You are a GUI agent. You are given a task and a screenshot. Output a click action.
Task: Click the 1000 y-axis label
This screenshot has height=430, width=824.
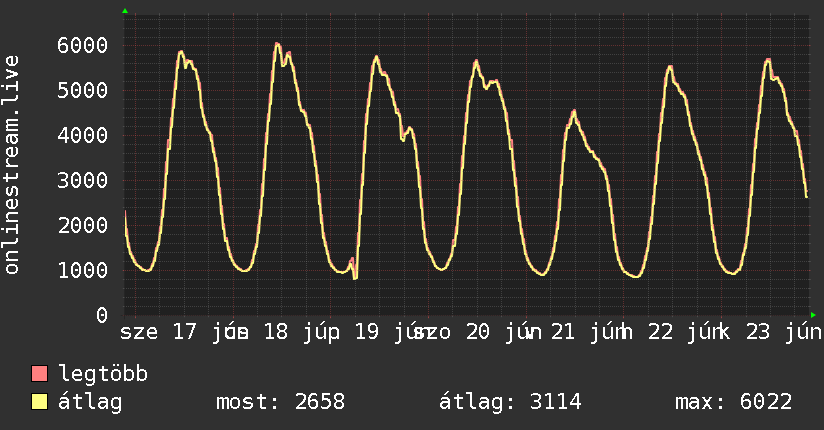83,271
